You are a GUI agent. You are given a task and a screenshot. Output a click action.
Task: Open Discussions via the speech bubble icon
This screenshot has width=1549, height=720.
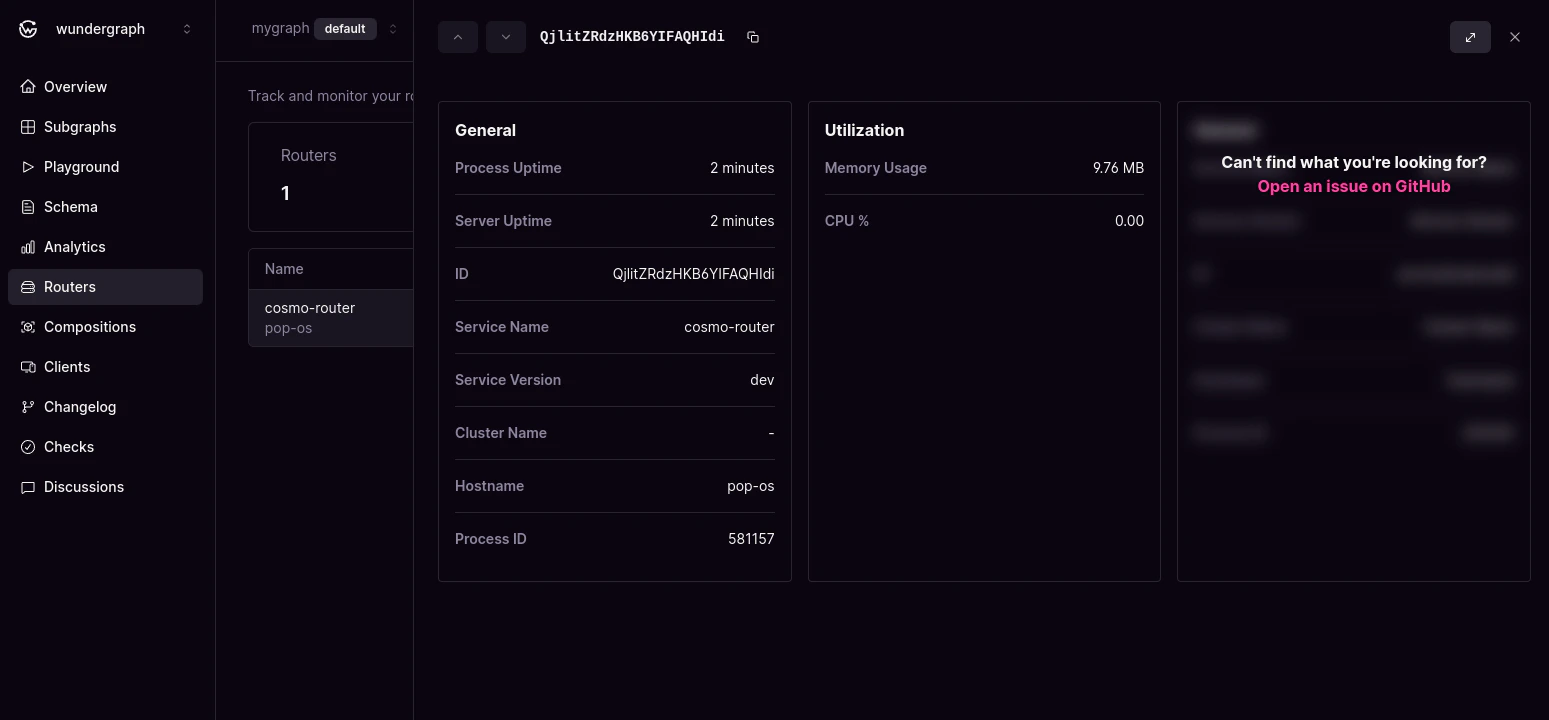(28, 487)
